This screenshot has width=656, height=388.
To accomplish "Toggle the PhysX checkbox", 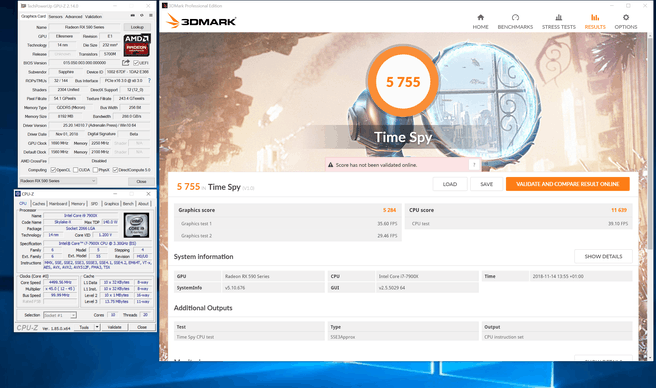I will click(x=95, y=170).
